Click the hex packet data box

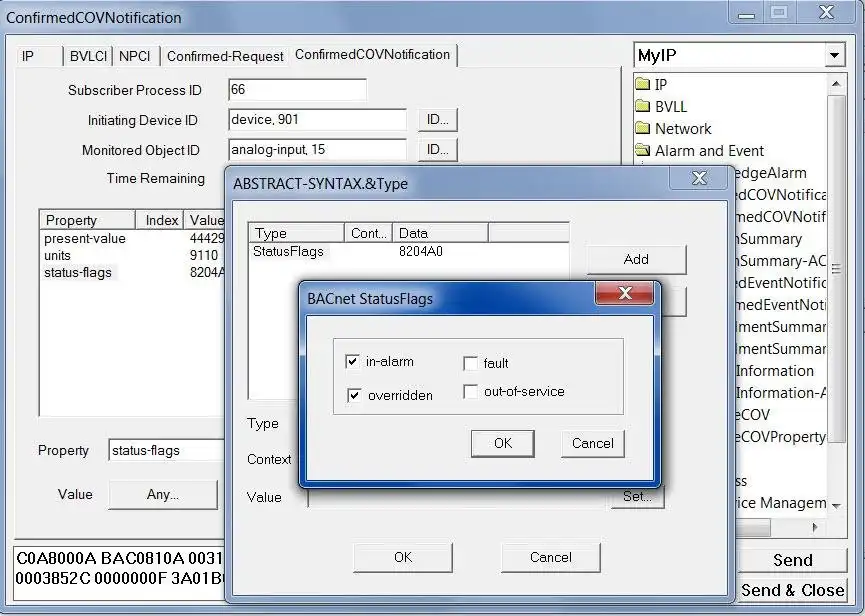click(119, 574)
